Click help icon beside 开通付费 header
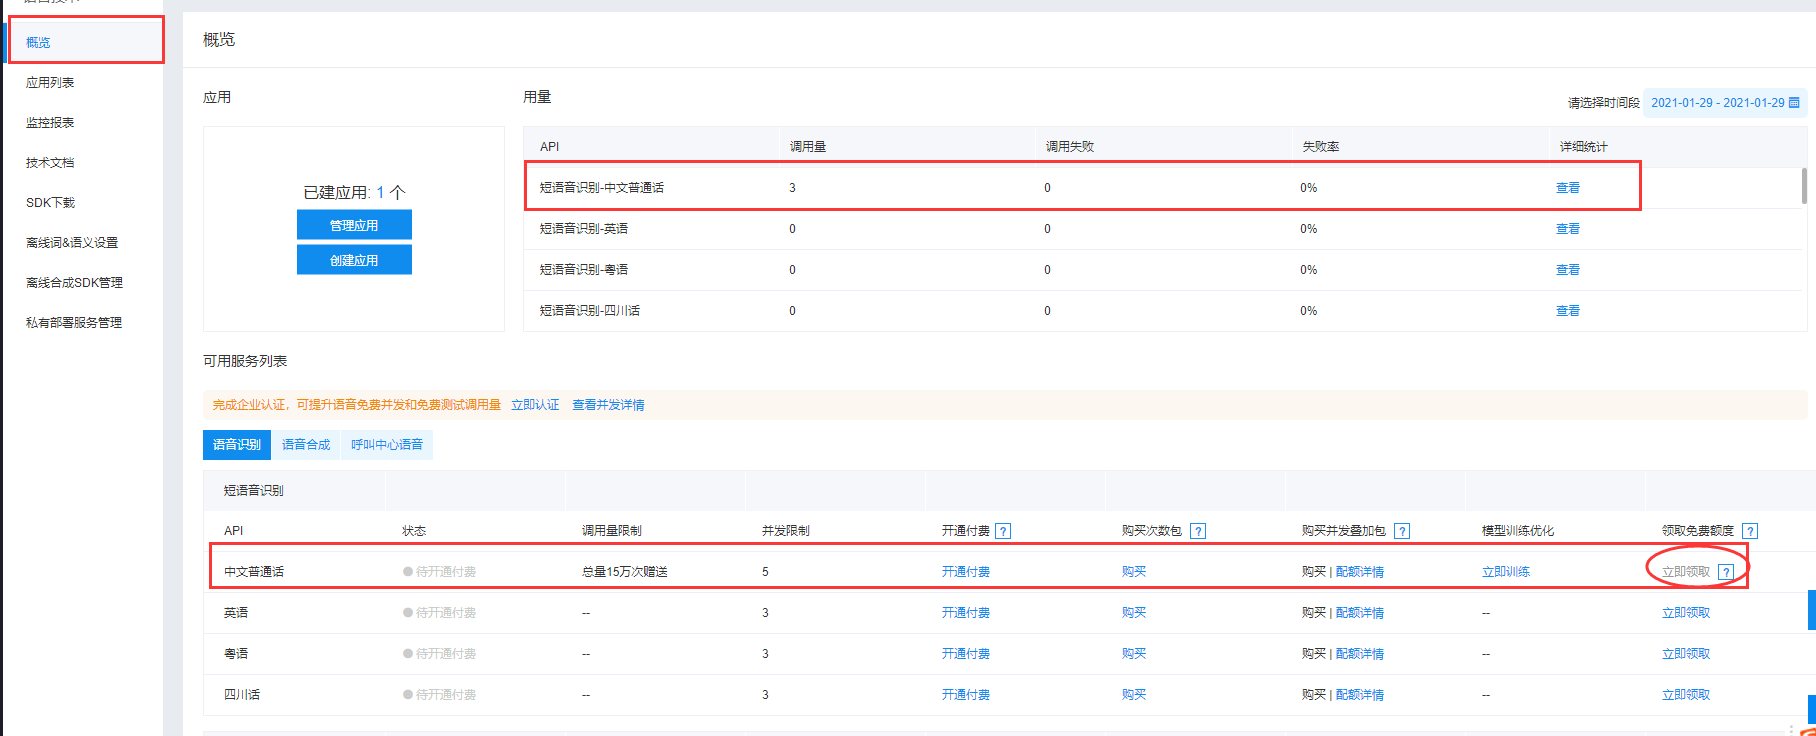The width and height of the screenshot is (1816, 736). pyautogui.click(x=1003, y=531)
